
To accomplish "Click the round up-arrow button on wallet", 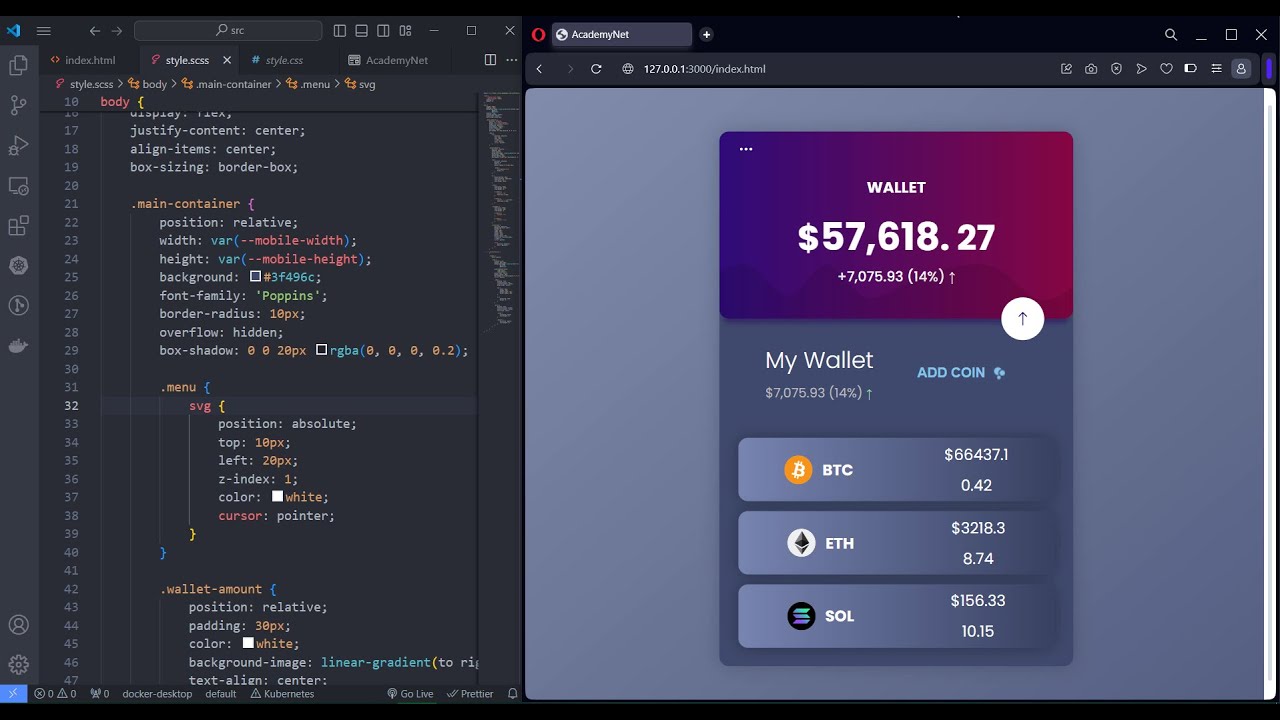I will pyautogui.click(x=1022, y=318).
